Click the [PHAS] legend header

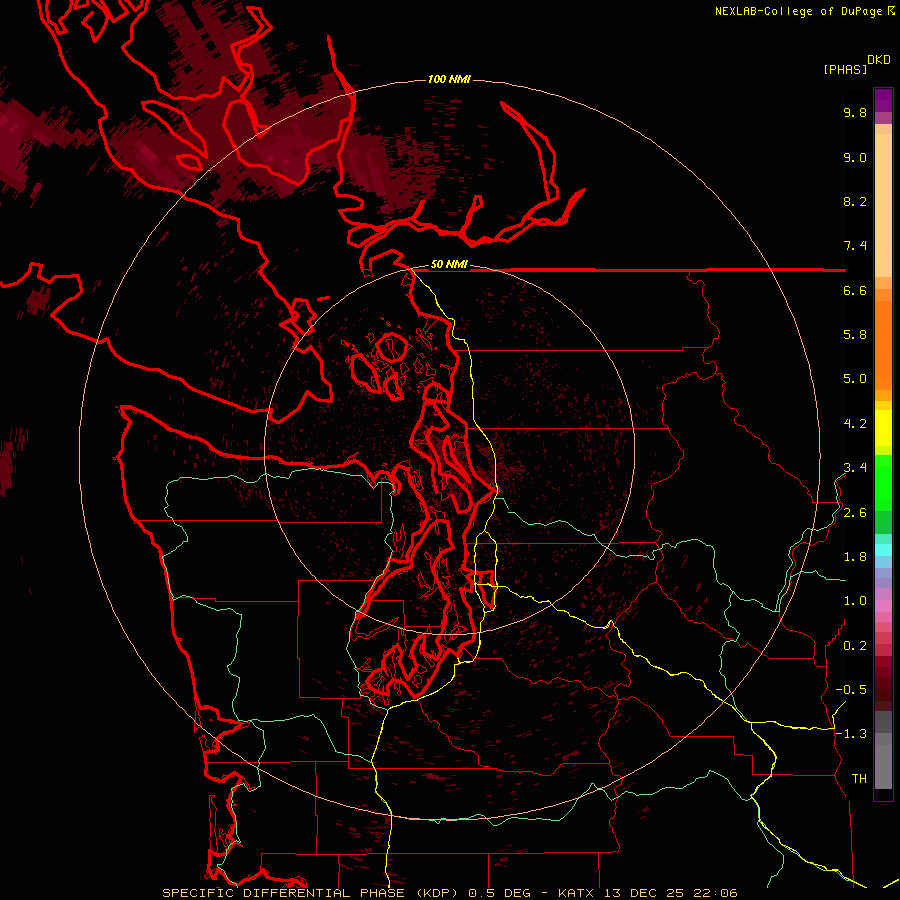click(845, 69)
